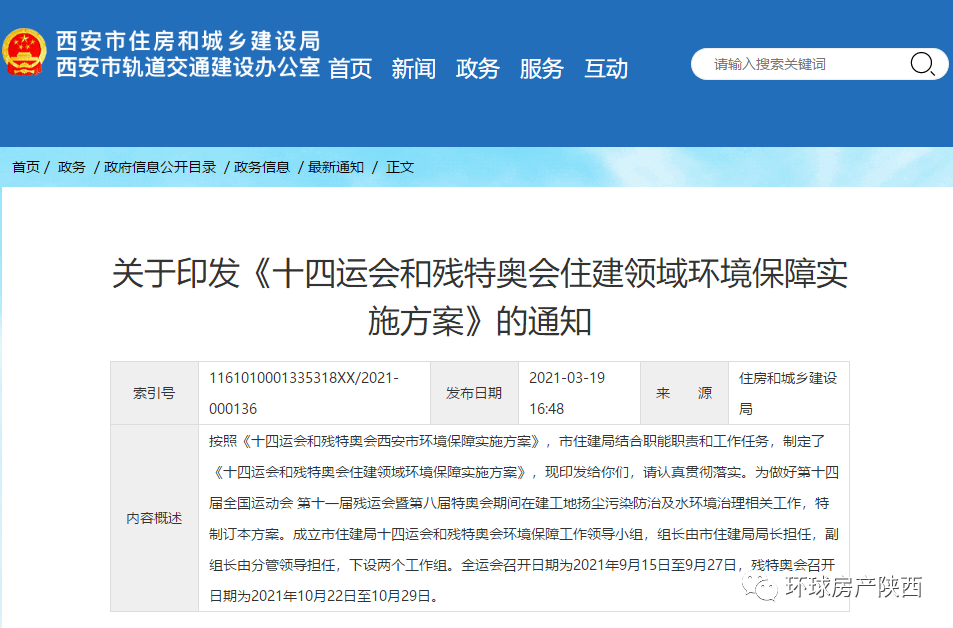Click the article headline about 十四运会
This screenshot has height=628, width=953.
[480, 297]
